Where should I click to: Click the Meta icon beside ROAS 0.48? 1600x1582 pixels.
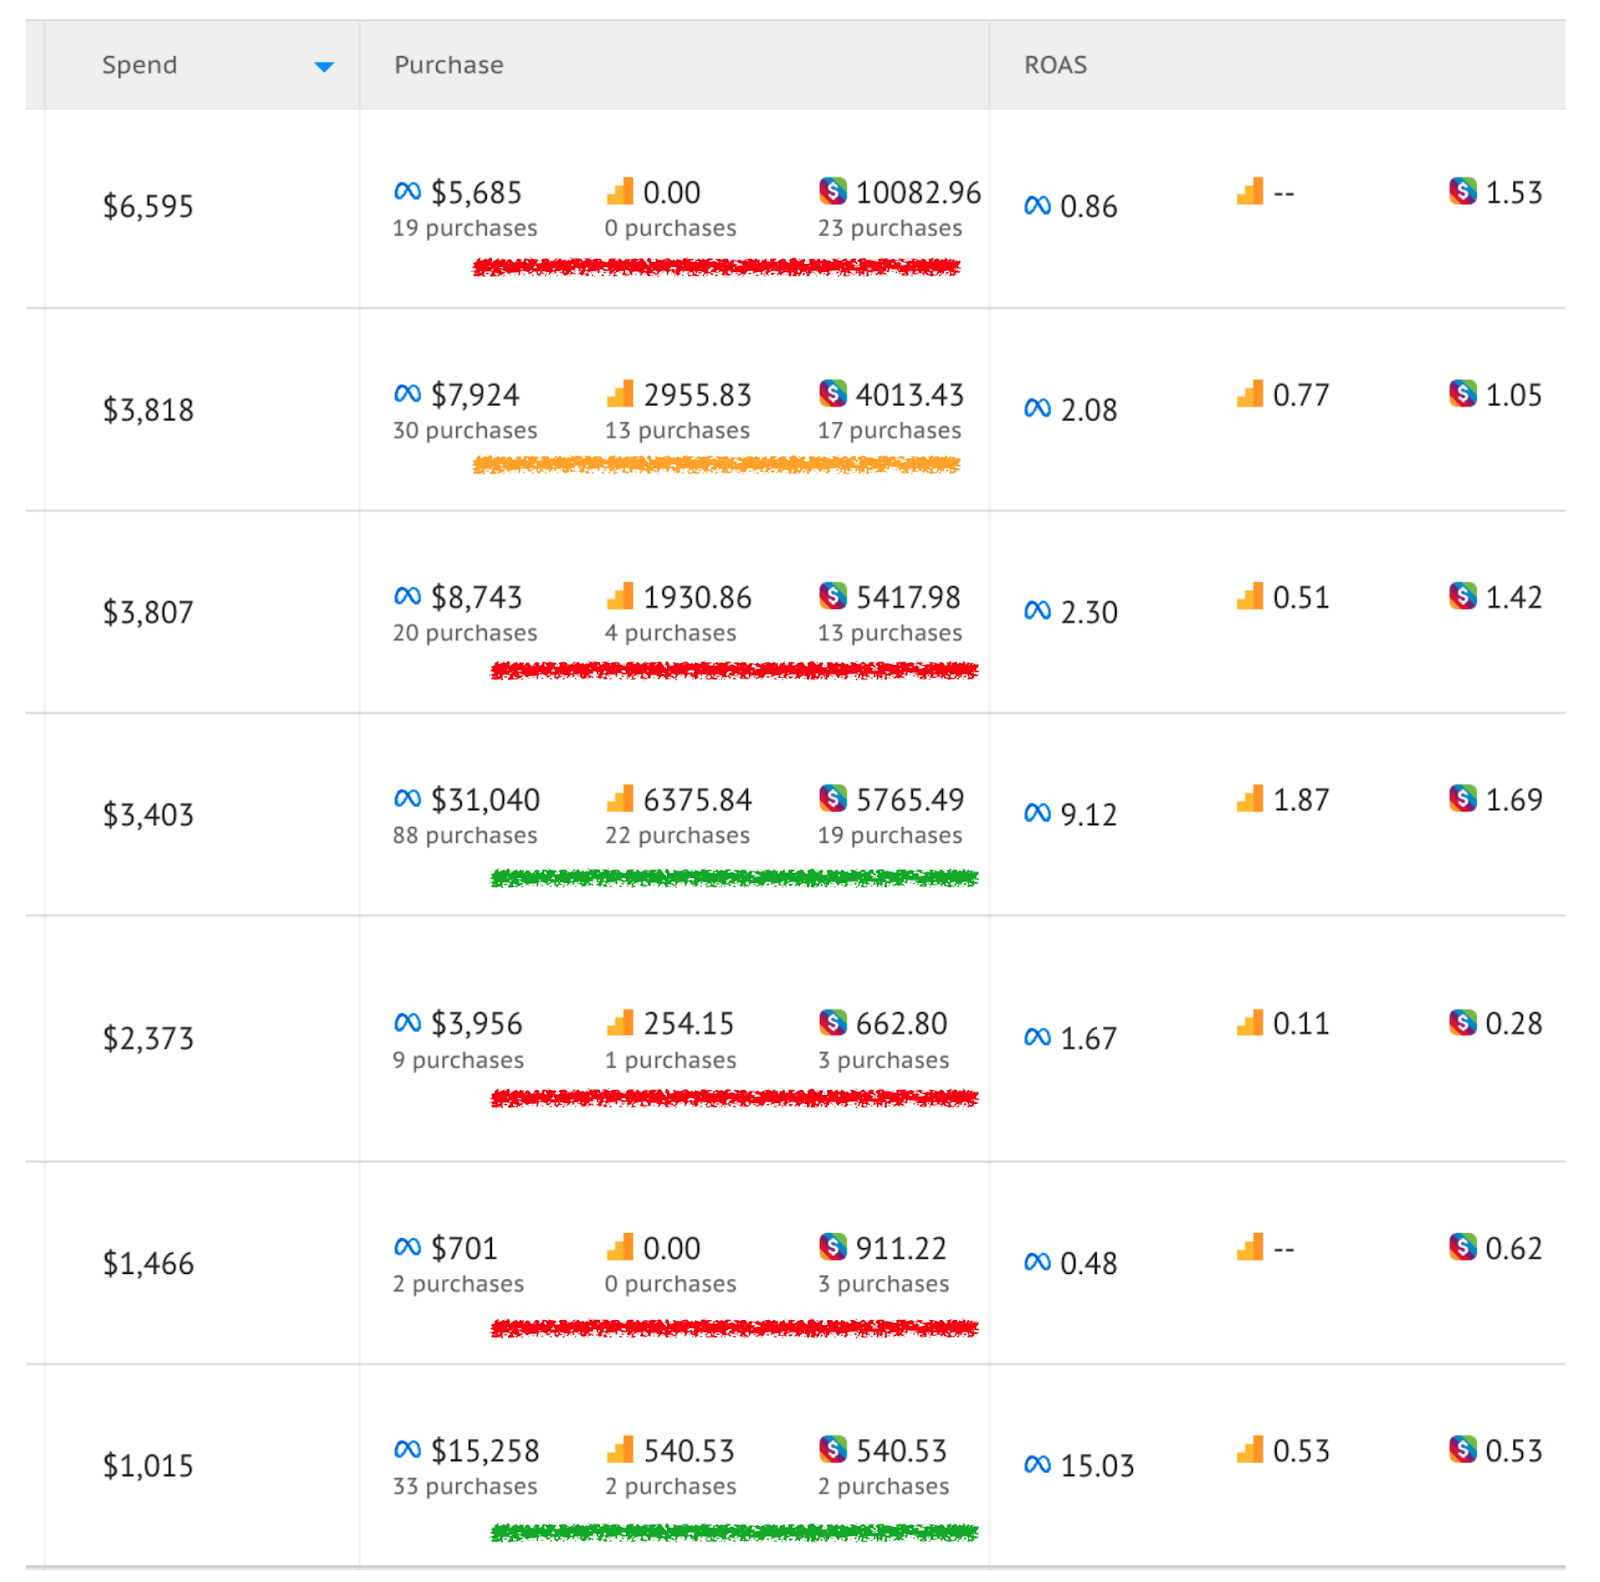(1038, 1263)
